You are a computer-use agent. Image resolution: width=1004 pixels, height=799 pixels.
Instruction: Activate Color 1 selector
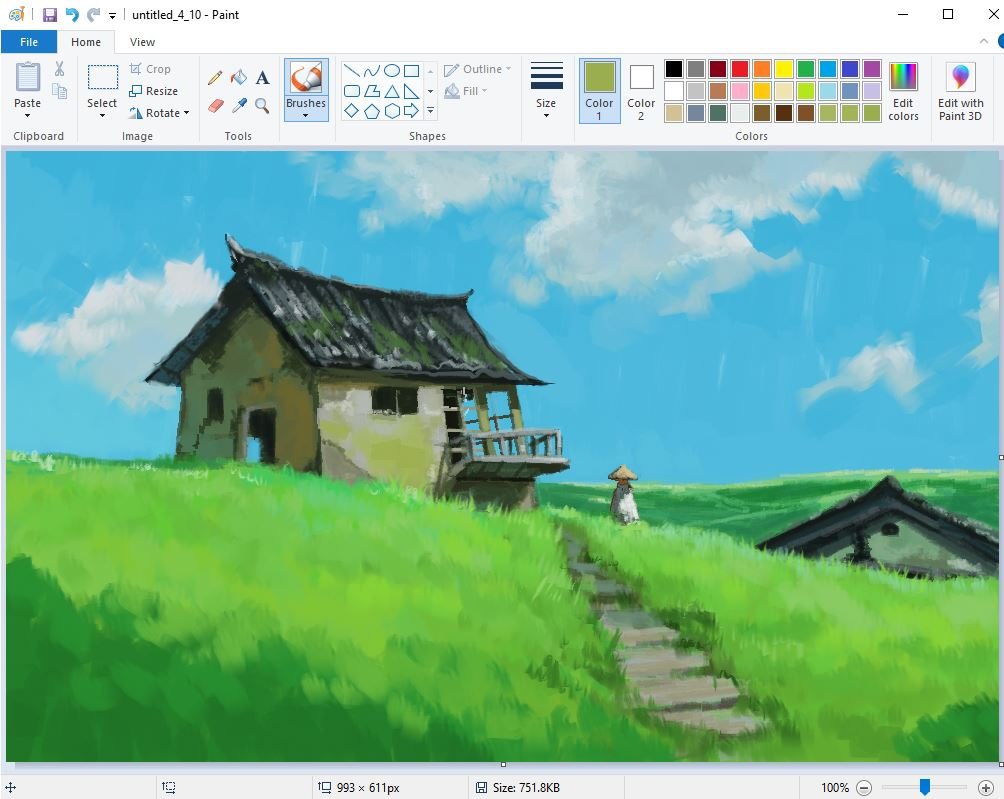pyautogui.click(x=599, y=91)
